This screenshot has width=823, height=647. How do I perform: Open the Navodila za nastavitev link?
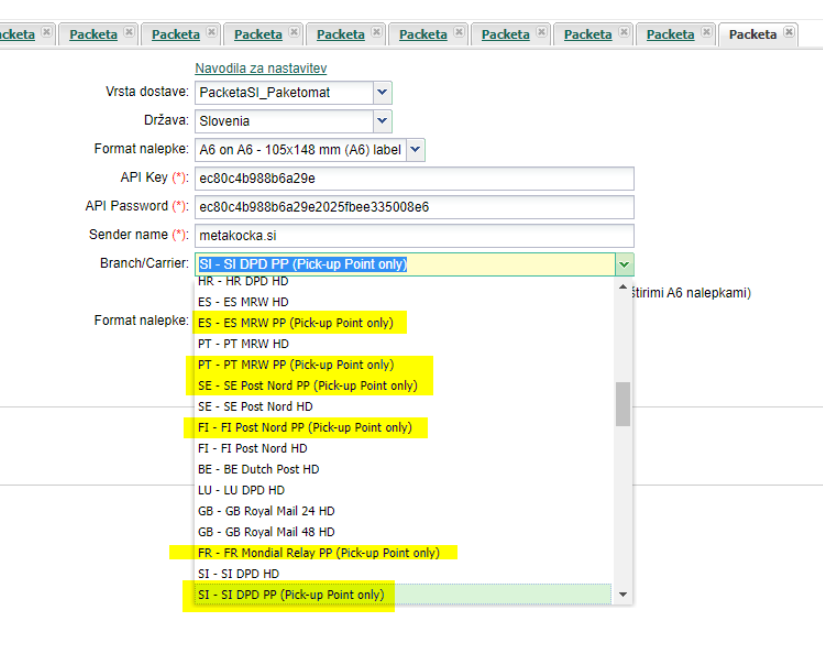click(x=261, y=68)
